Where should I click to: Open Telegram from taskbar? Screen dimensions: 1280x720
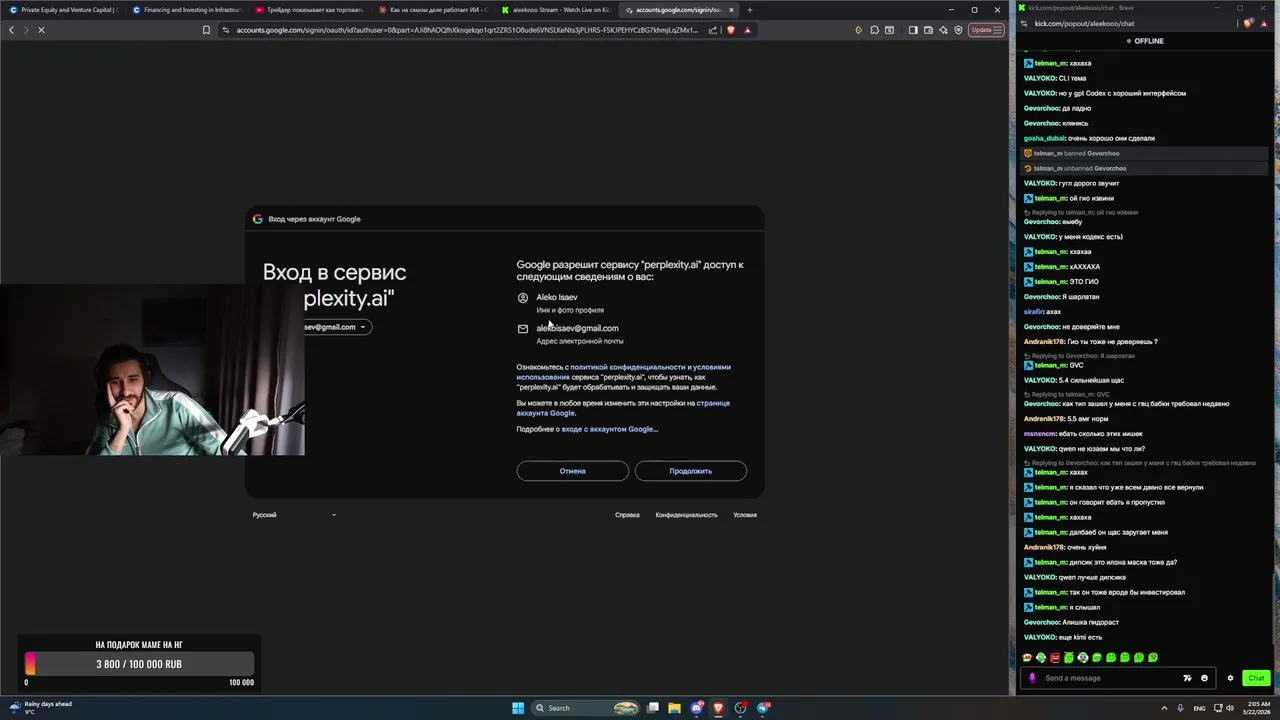[x=764, y=708]
